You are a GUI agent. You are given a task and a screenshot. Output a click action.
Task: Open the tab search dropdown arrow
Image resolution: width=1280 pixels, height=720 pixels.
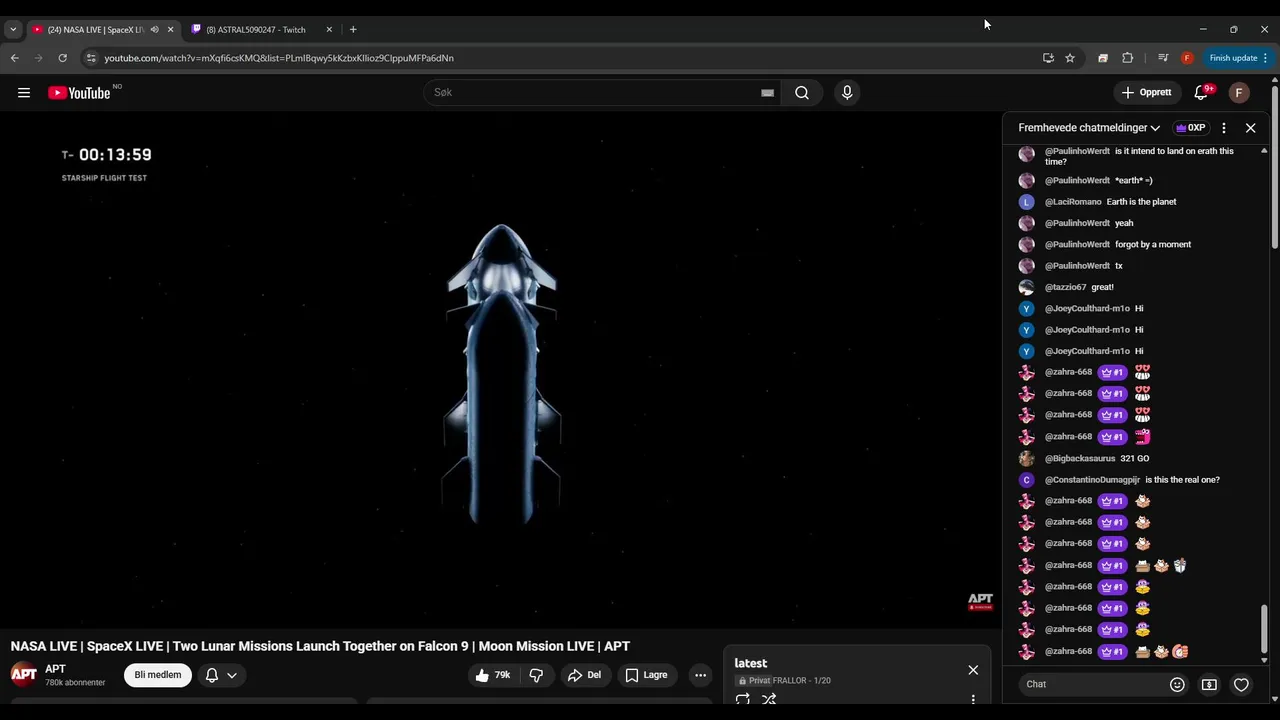coord(13,30)
